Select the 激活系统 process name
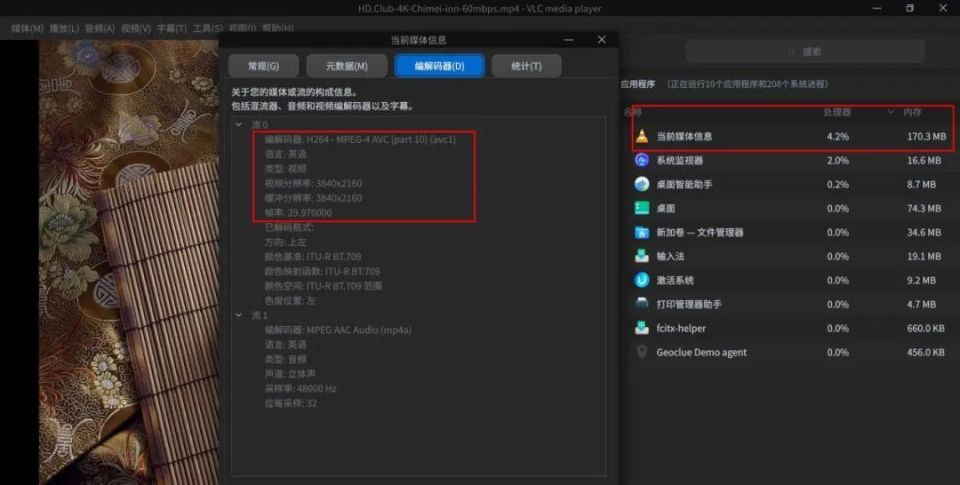 pyautogui.click(x=675, y=280)
